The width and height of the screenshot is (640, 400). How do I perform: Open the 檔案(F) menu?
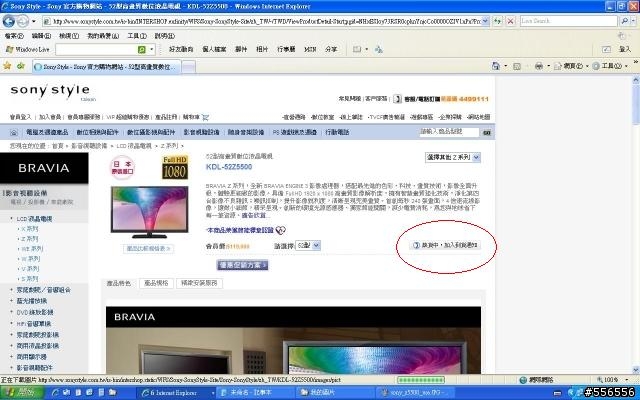coord(14,36)
